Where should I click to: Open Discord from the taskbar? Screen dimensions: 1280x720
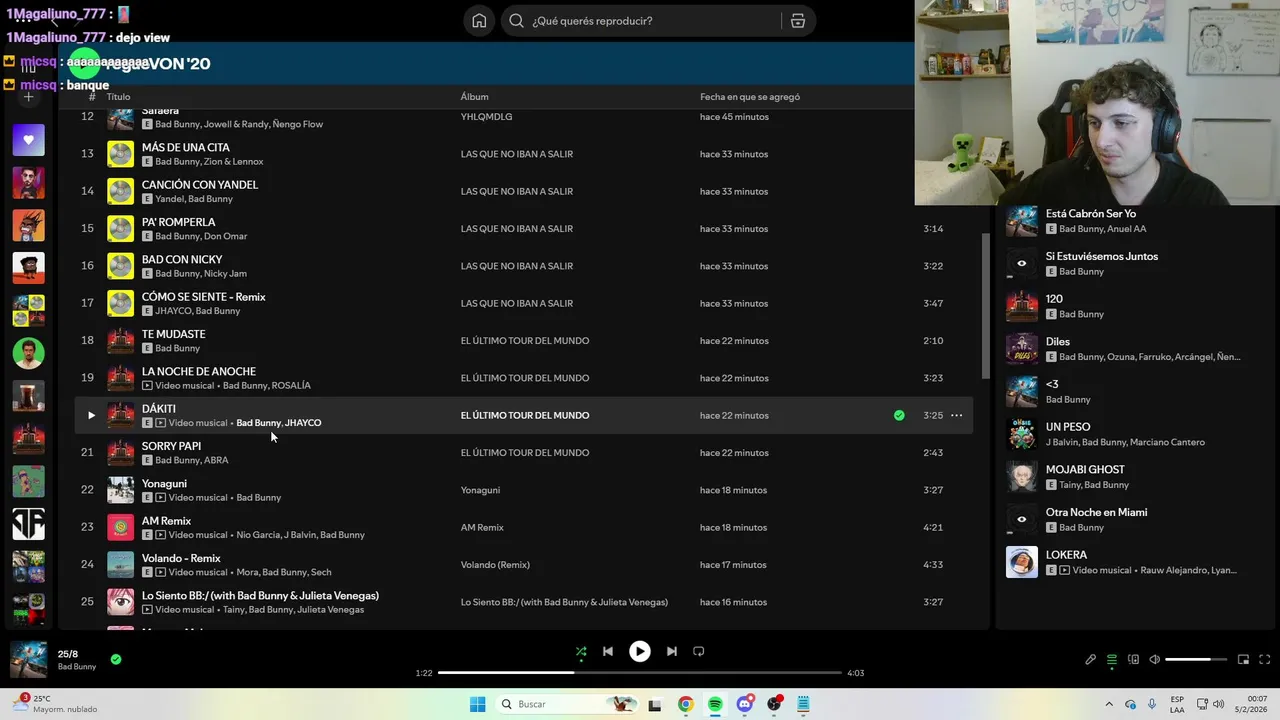pyautogui.click(x=744, y=704)
